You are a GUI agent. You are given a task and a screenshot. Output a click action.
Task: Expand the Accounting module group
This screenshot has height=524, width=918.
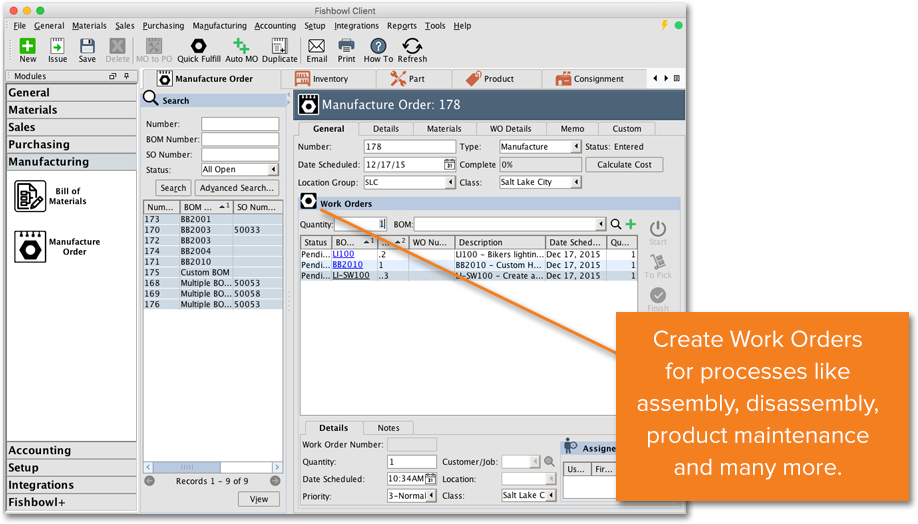coord(71,450)
